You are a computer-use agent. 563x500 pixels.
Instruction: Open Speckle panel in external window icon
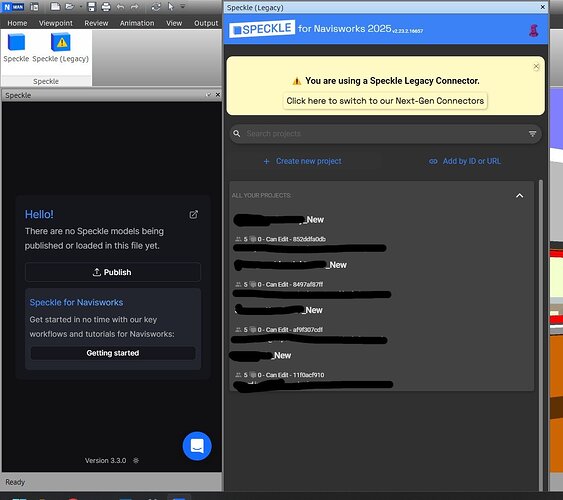(x=193, y=215)
